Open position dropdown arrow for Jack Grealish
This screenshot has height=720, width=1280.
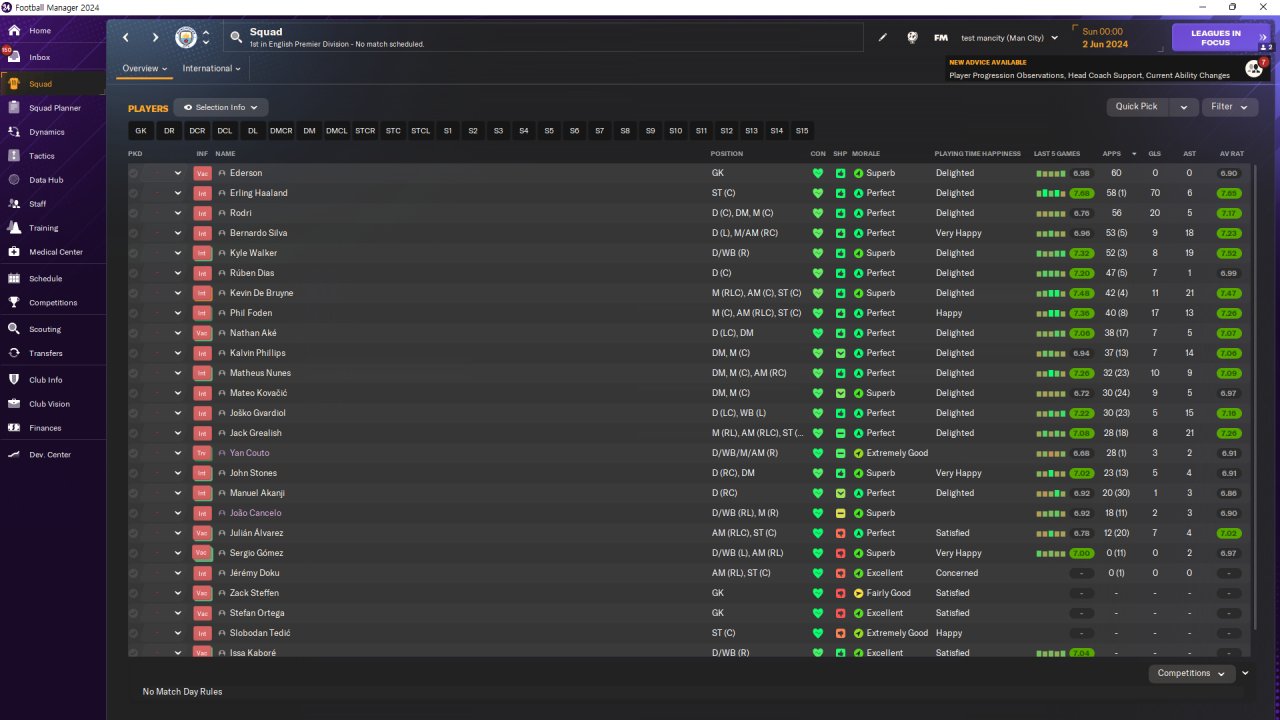tap(178, 433)
